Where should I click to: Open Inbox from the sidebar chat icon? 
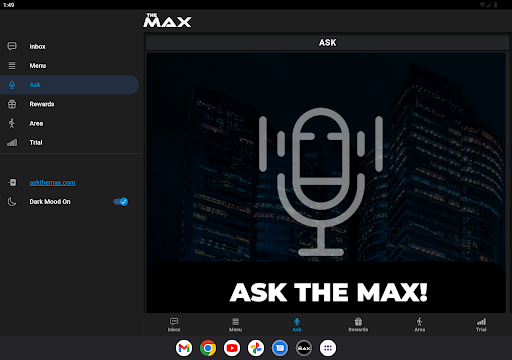[x=12, y=46]
